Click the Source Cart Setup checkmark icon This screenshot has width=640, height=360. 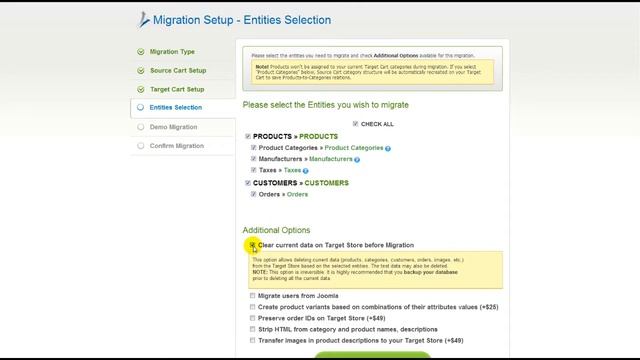141,71
